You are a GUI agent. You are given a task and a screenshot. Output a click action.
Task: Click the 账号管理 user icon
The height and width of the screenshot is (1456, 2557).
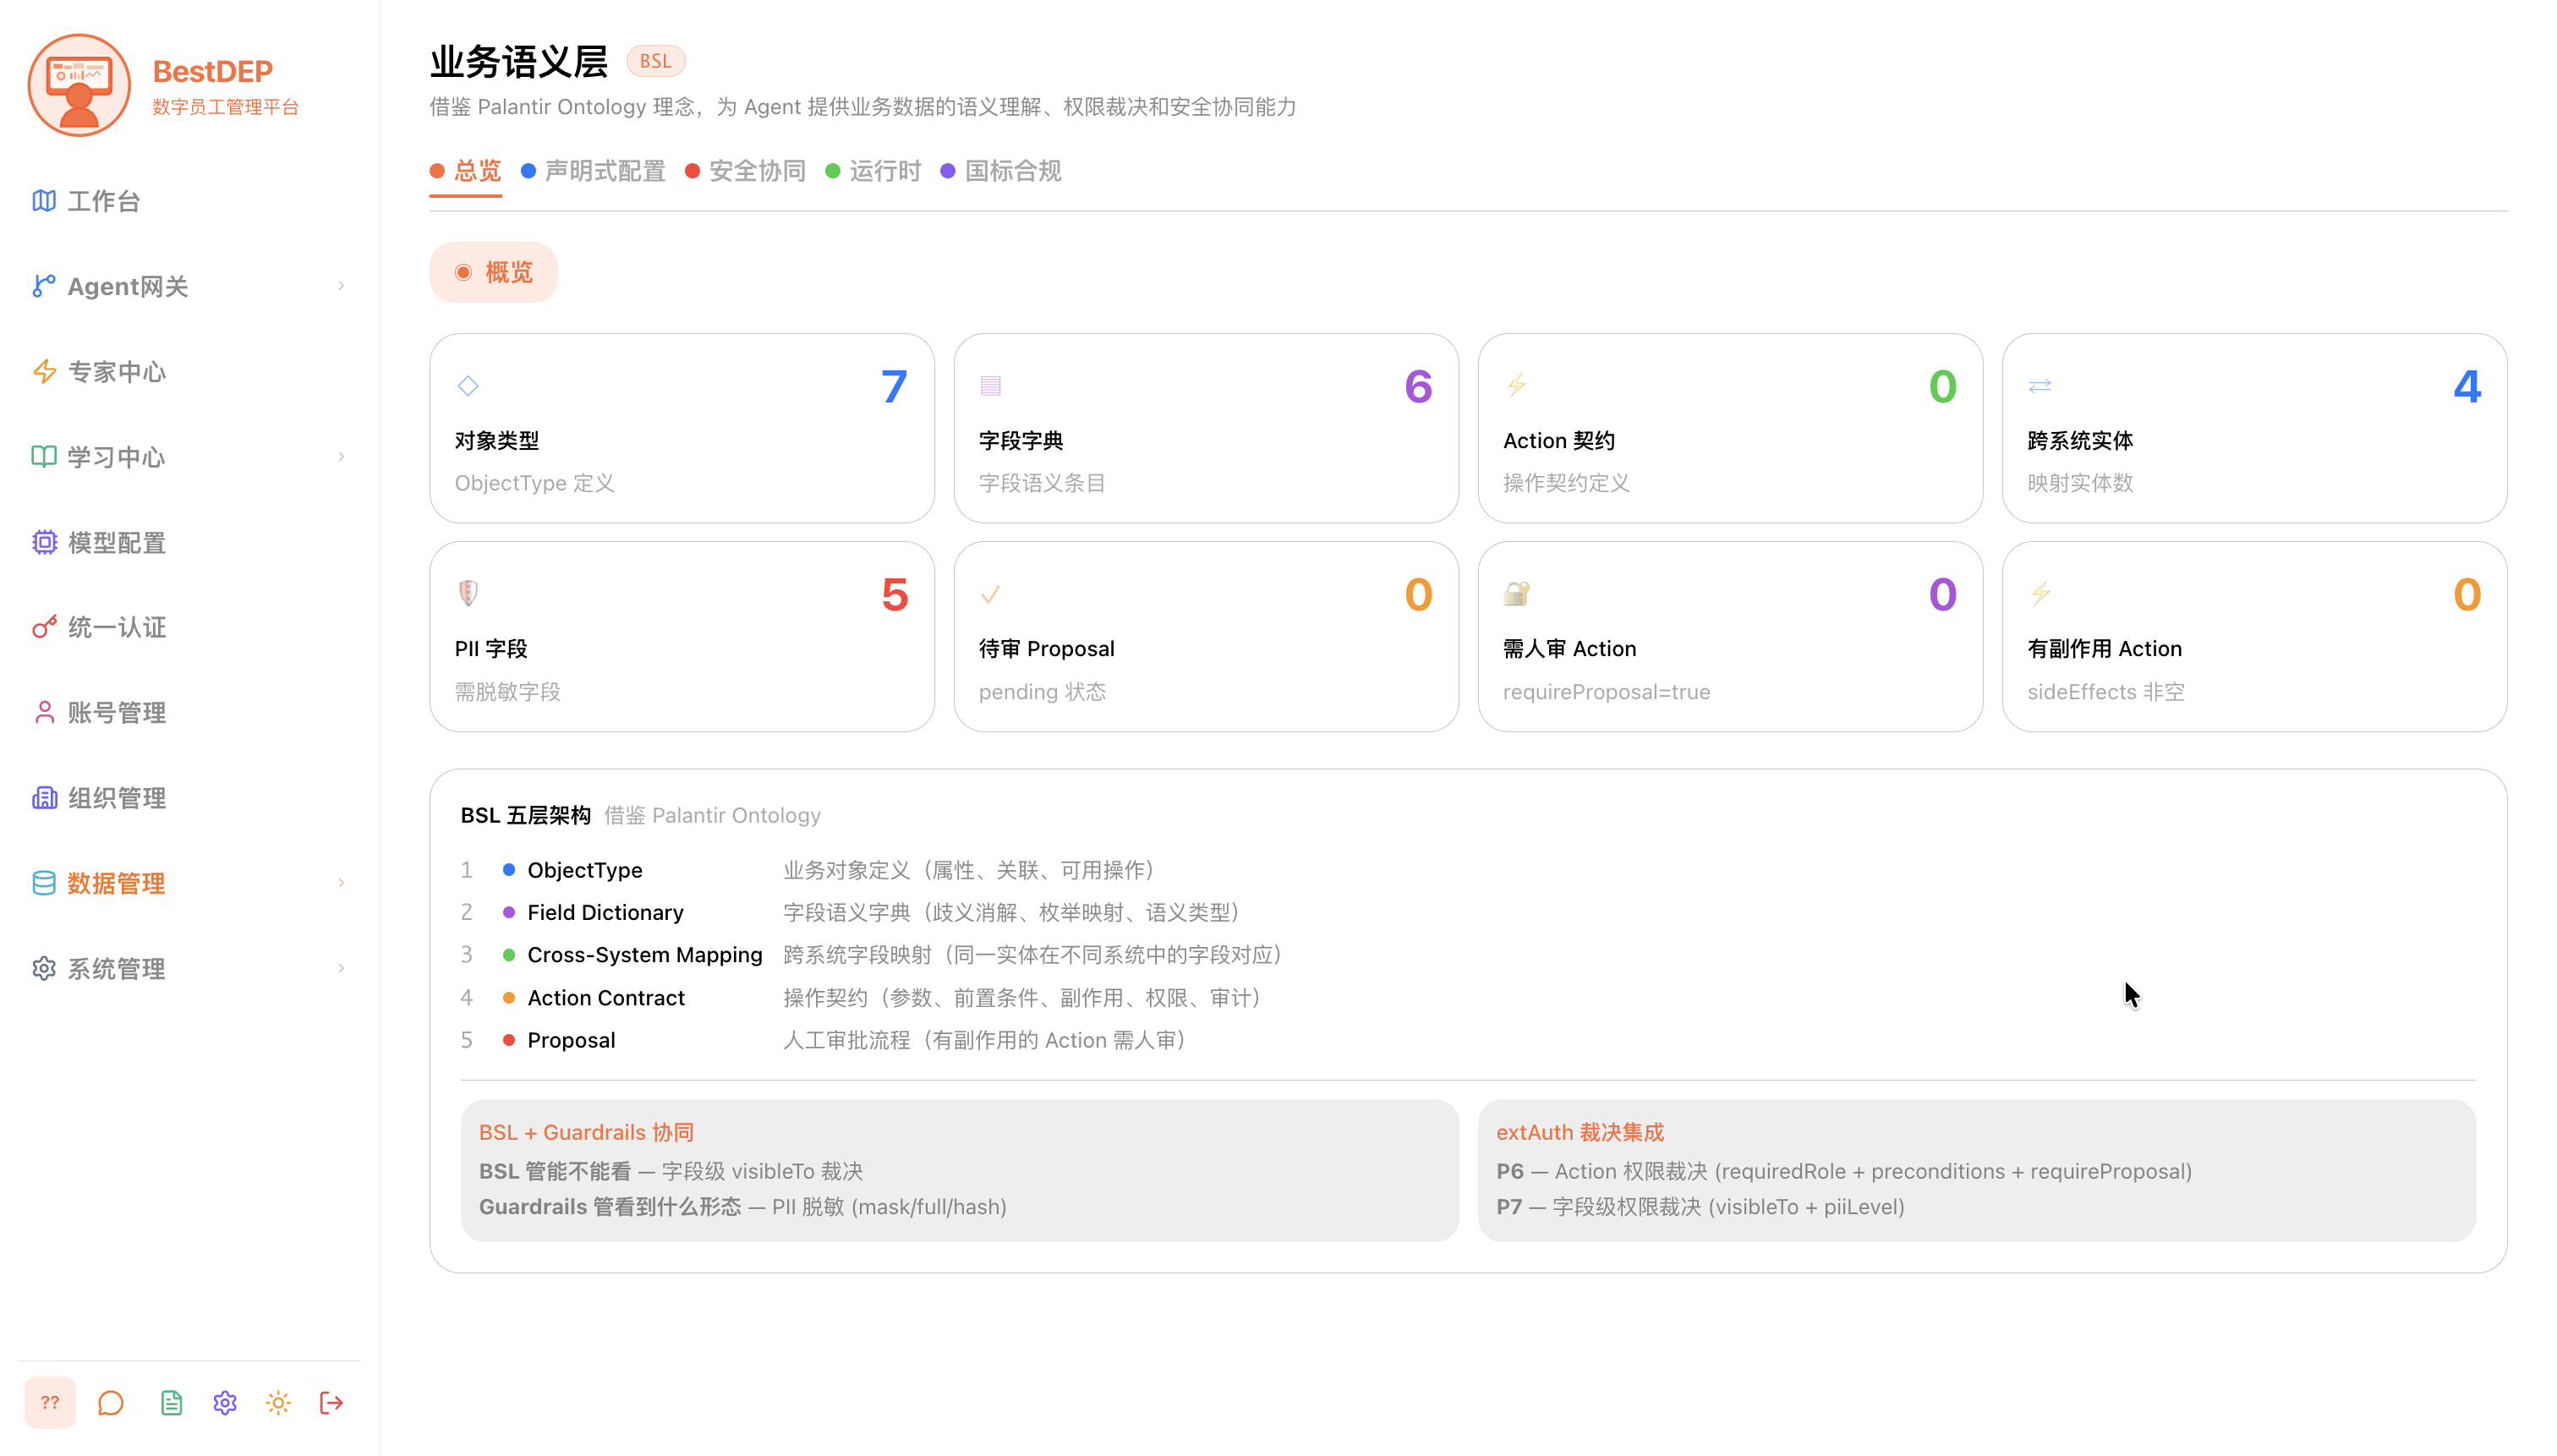(44, 713)
